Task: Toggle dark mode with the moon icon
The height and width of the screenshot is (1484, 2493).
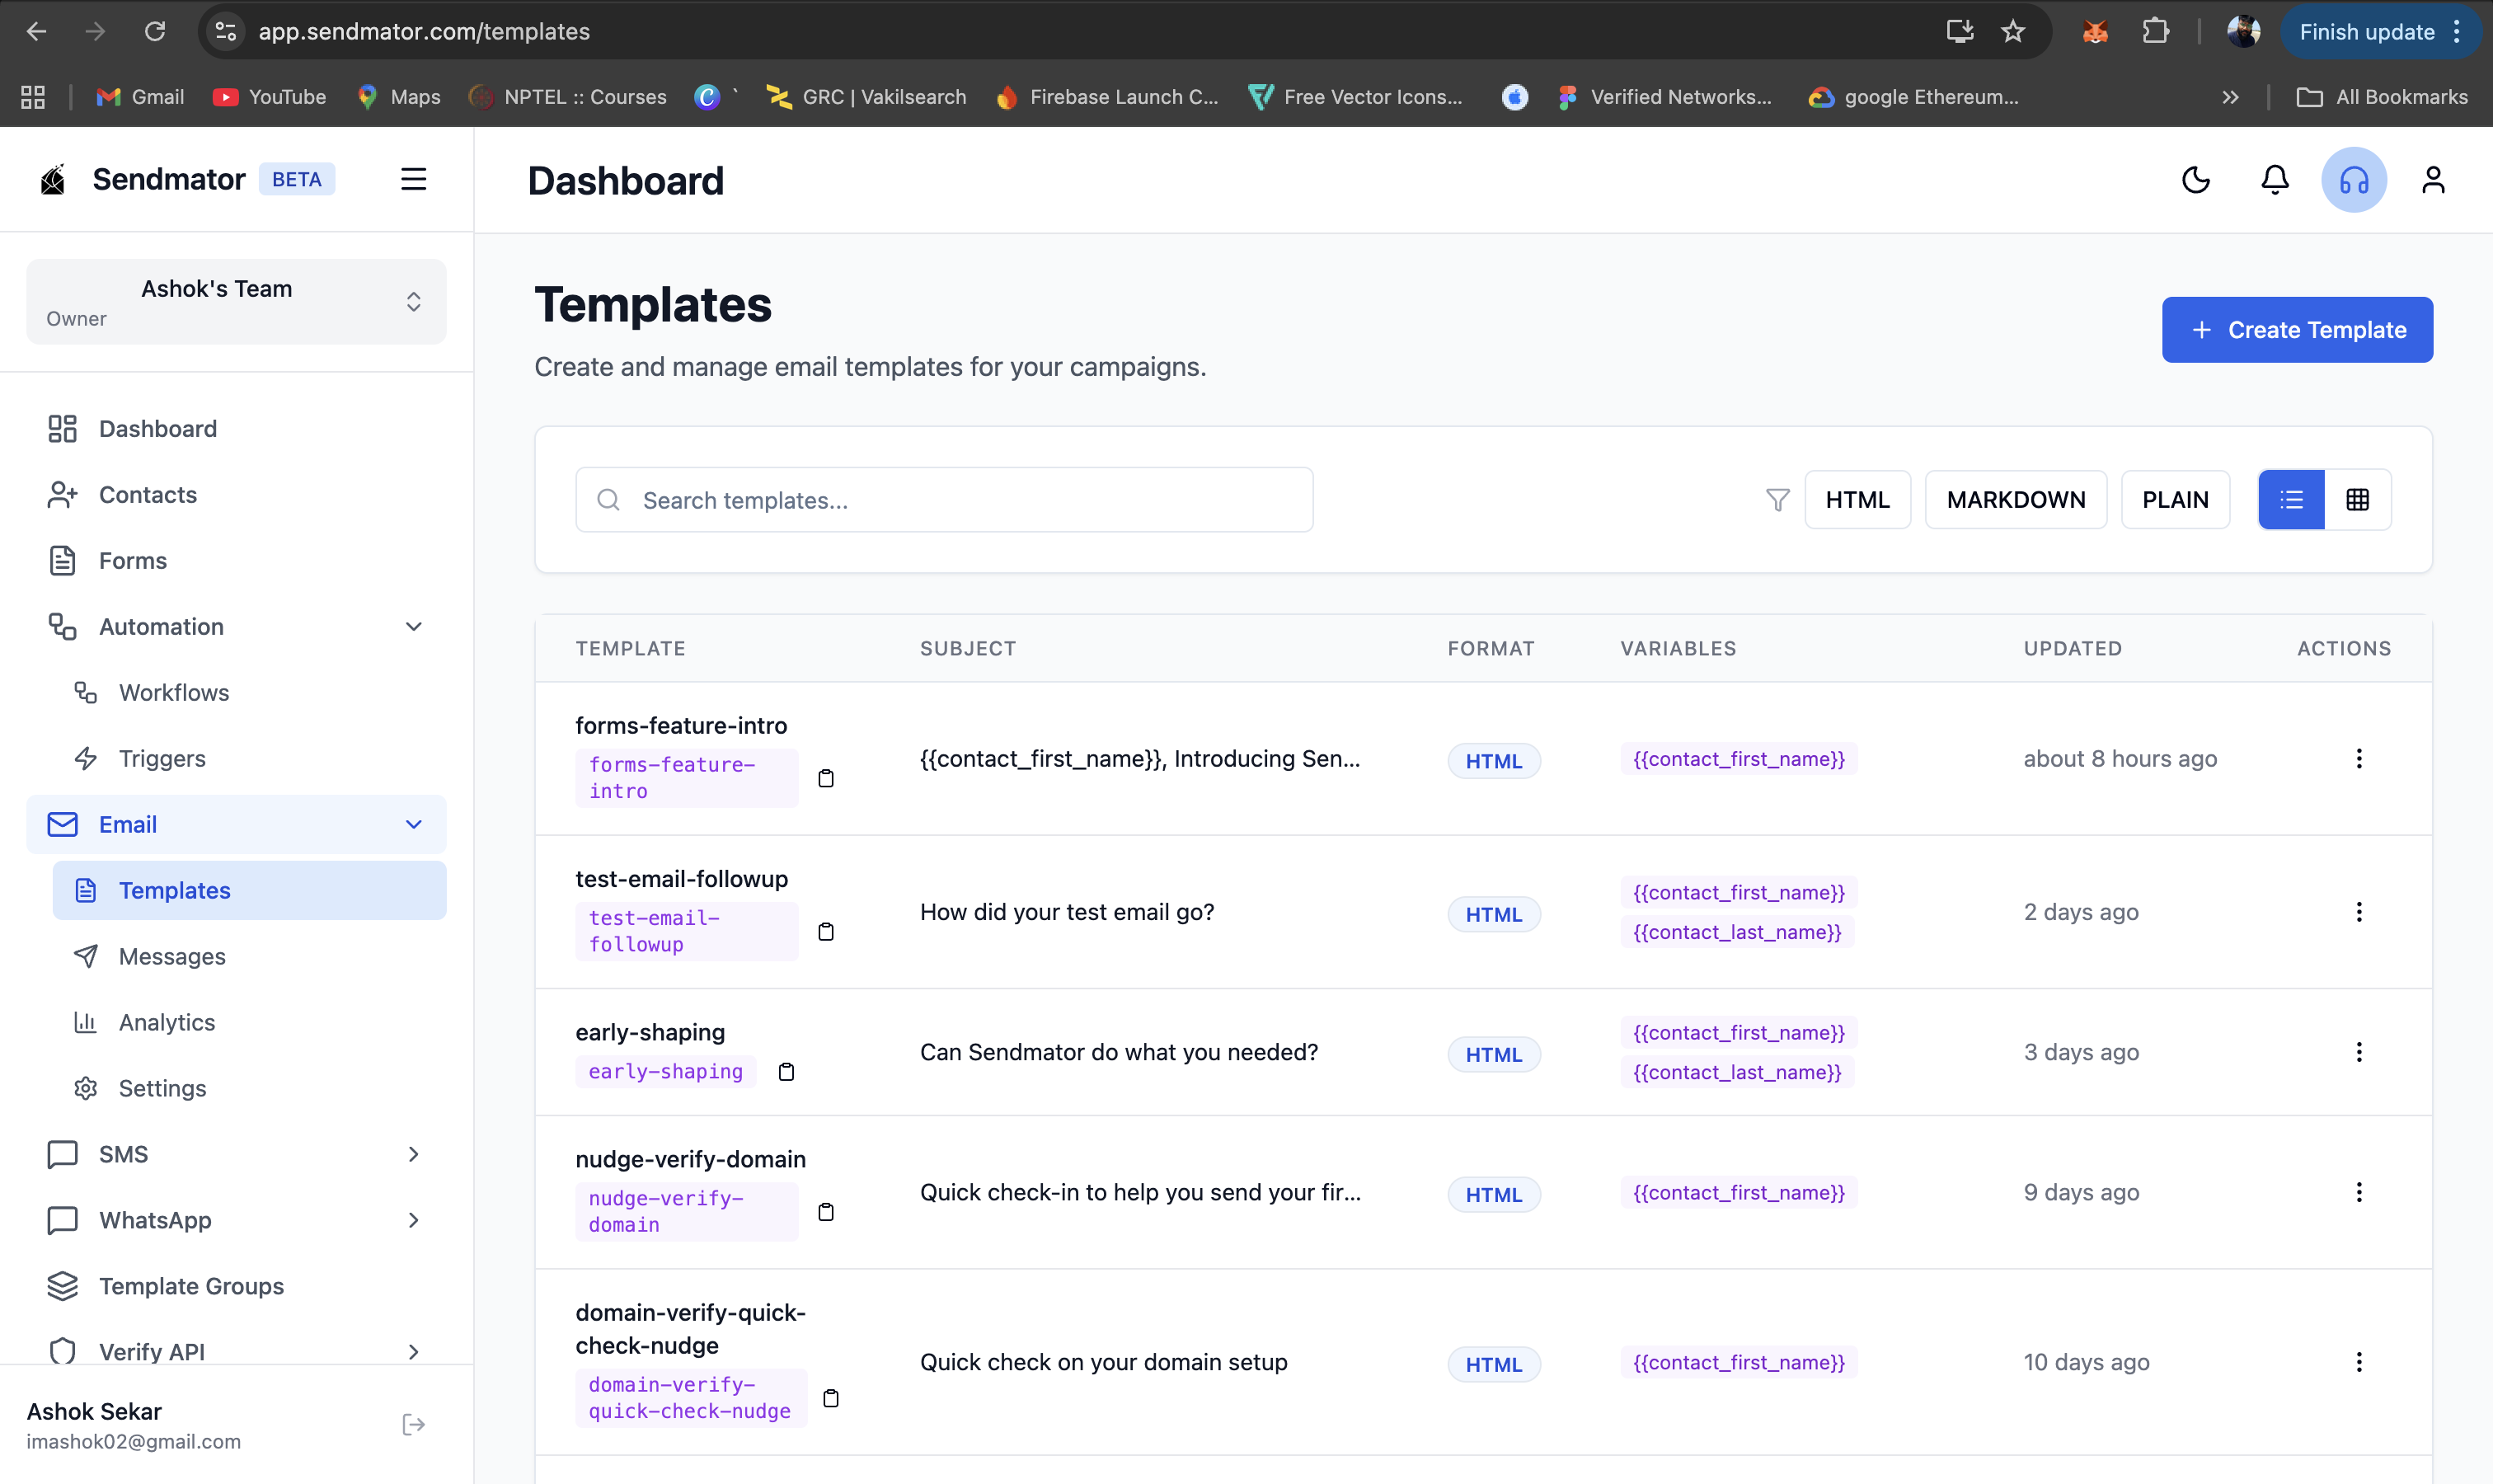Action: [x=2195, y=180]
